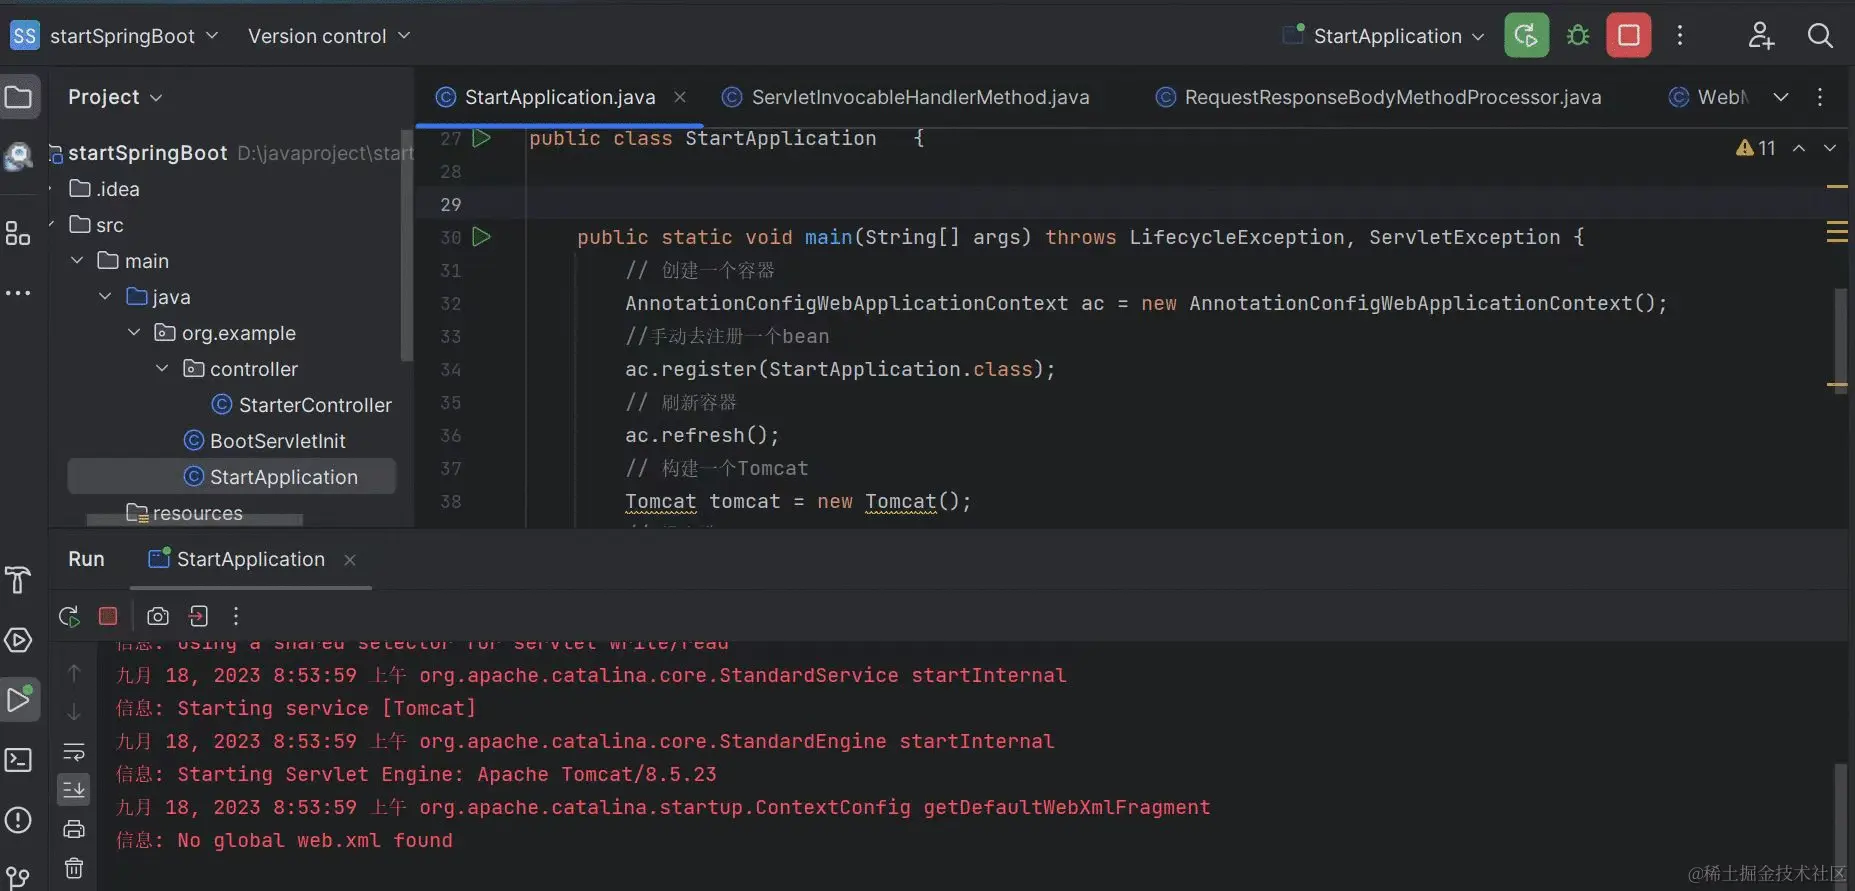Click the Exit icon in Run toolbar

click(198, 616)
